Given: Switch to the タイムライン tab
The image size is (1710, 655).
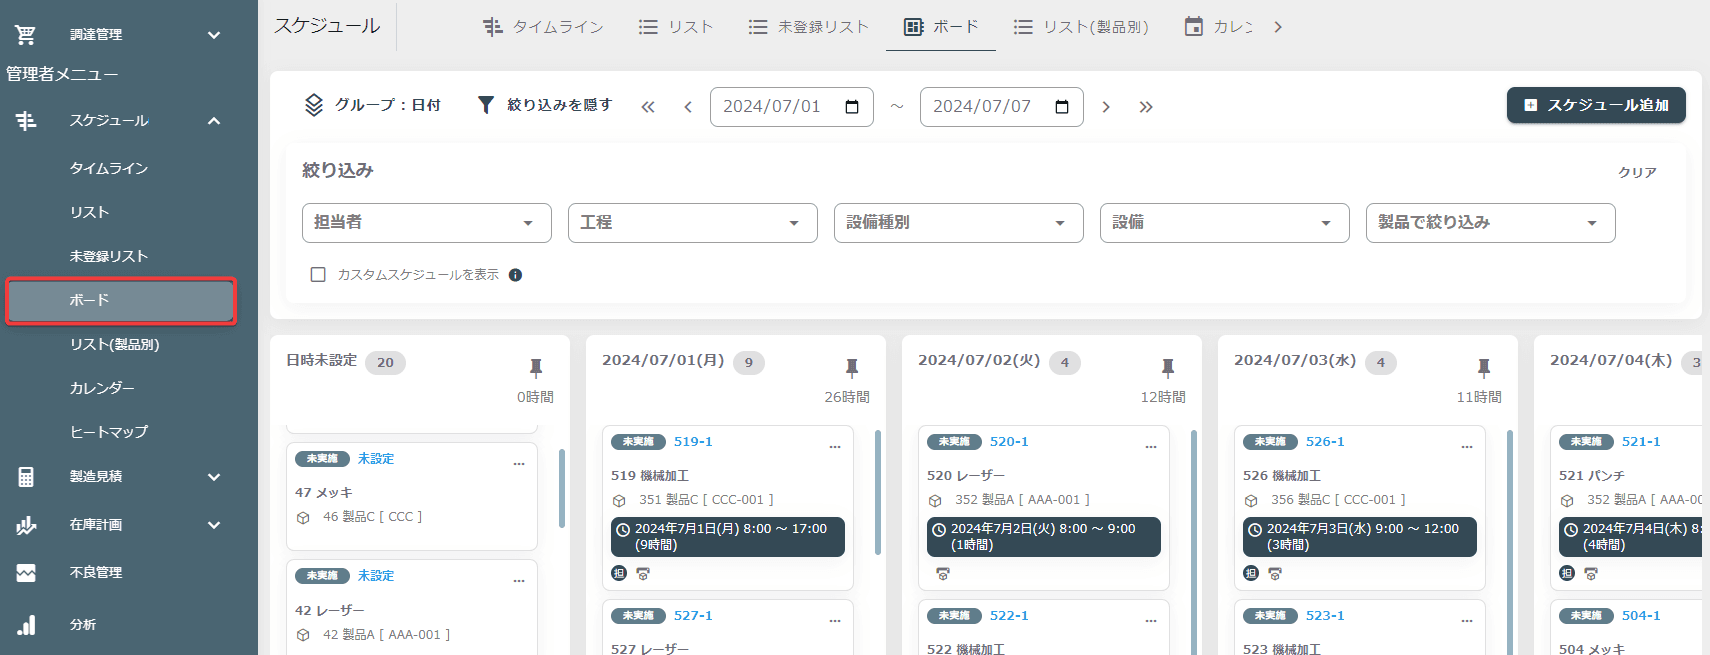Looking at the screenshot, I should tap(543, 27).
